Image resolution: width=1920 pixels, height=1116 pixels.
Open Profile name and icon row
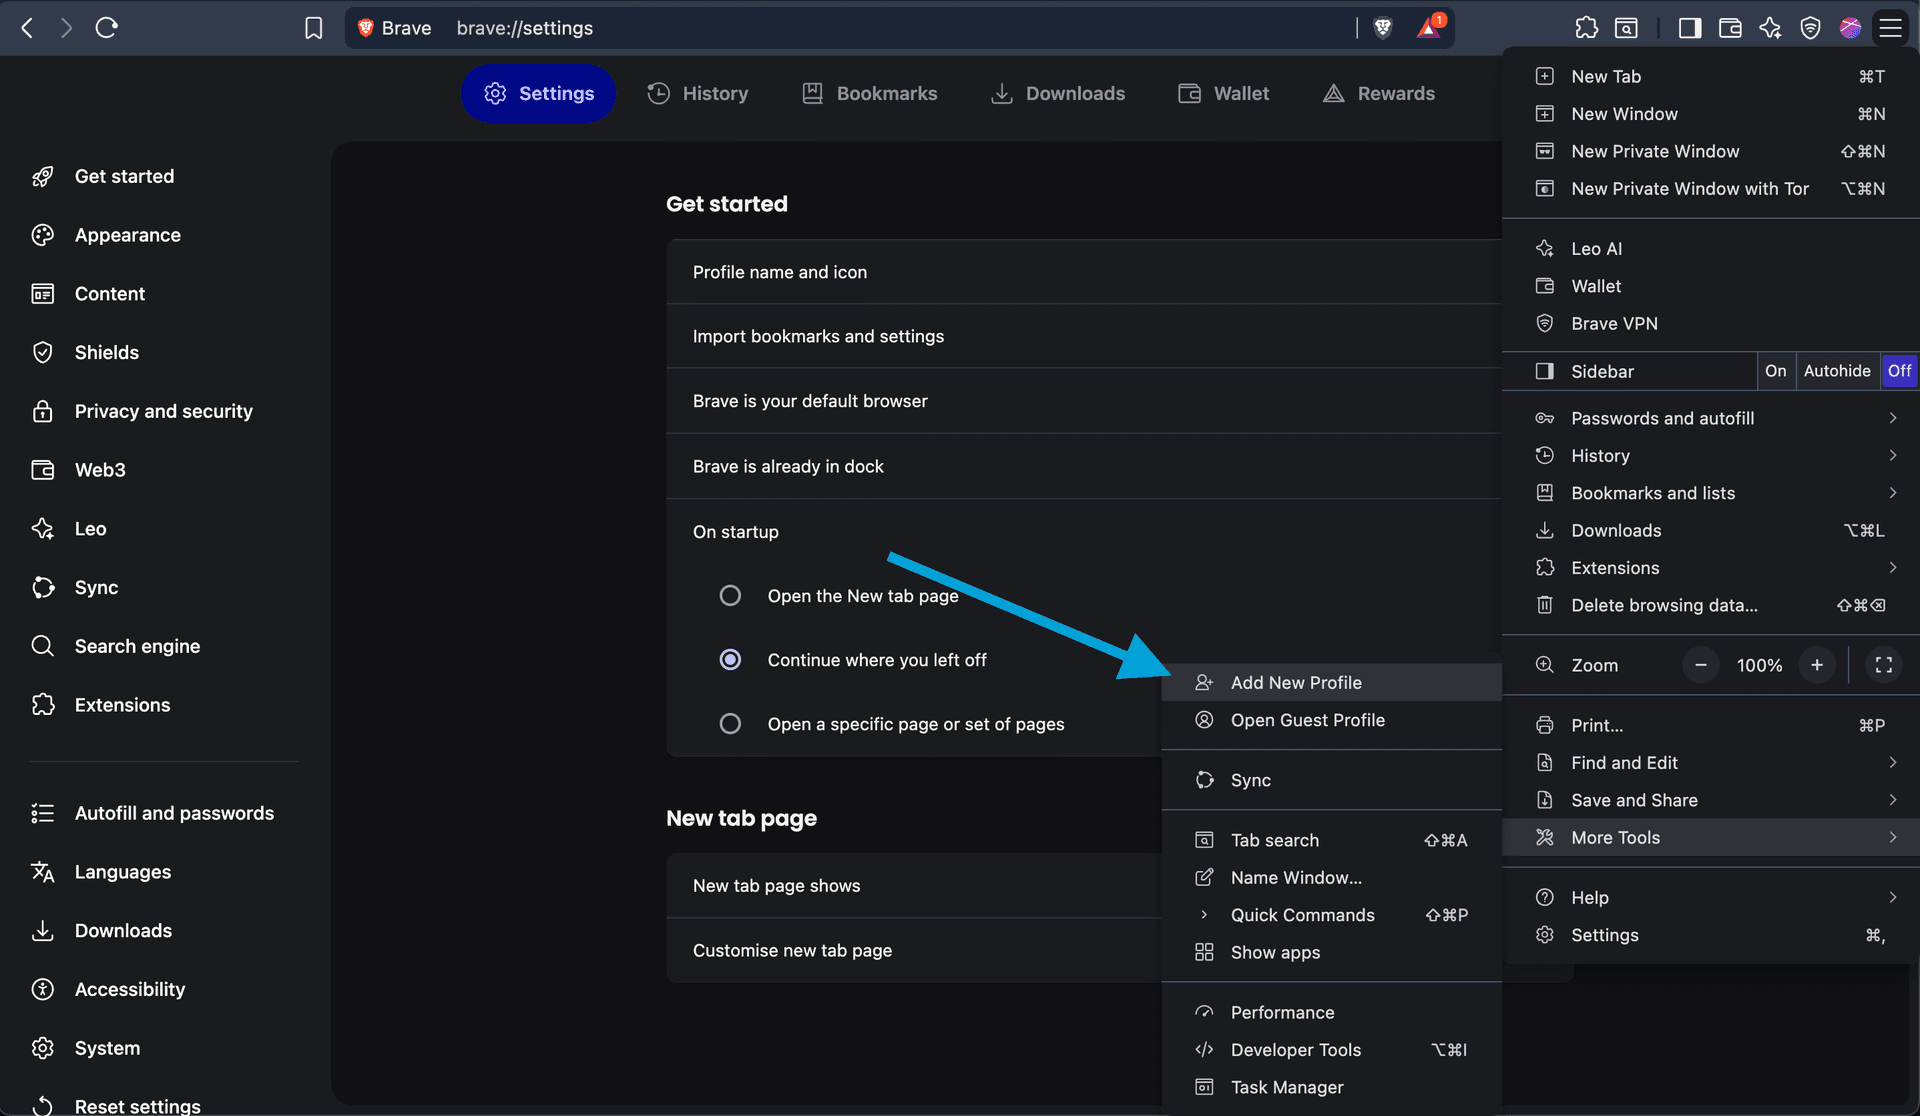(x=1084, y=272)
